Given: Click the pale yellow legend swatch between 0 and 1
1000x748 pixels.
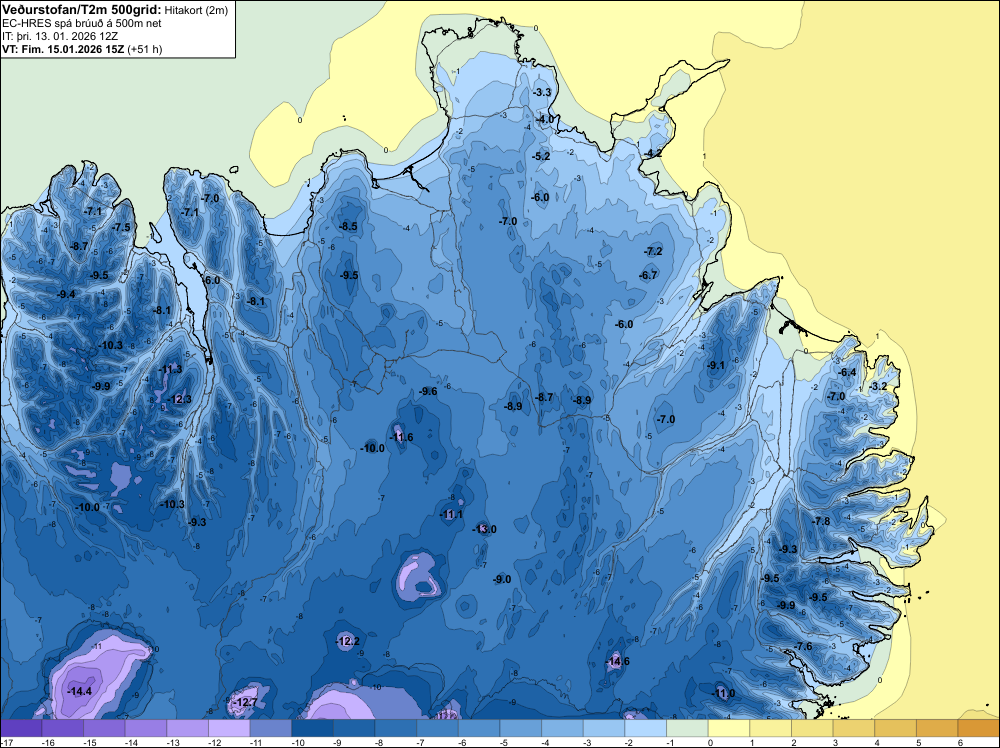Looking at the screenshot, I should [729, 728].
